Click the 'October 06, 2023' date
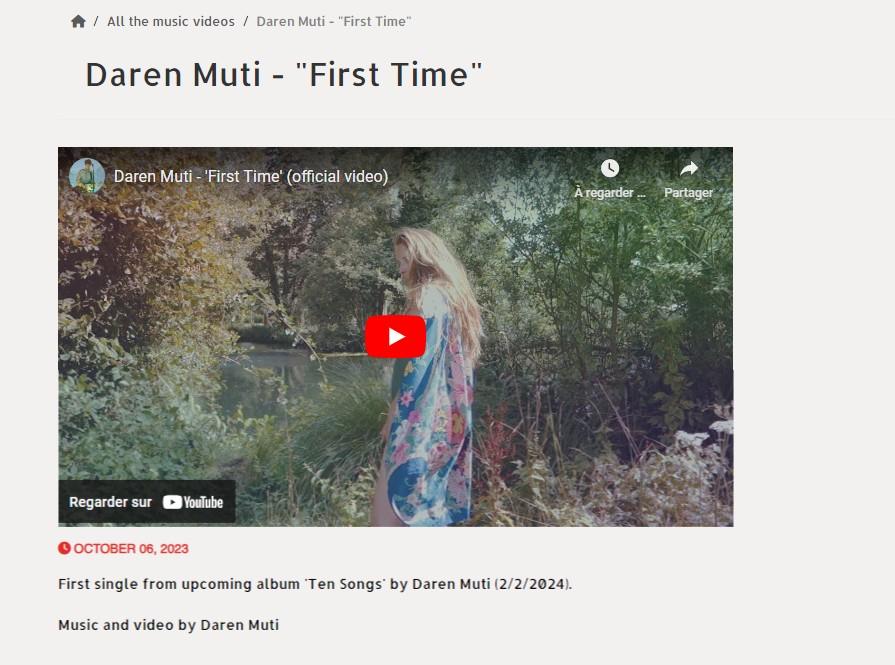This screenshot has width=895, height=665. pyautogui.click(x=131, y=549)
